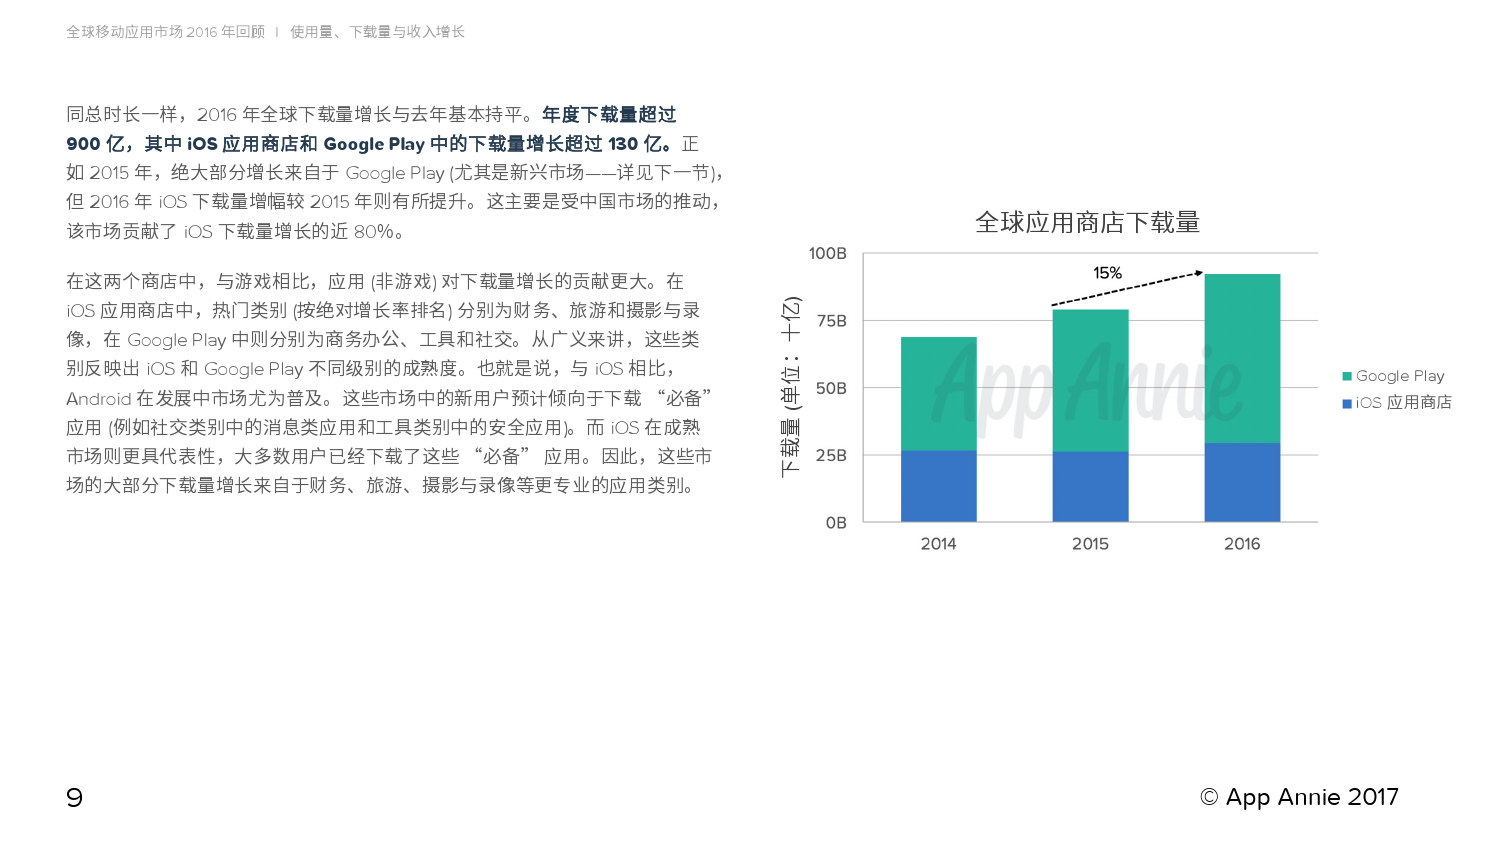Click the line starting 市场则更具代表性
The image size is (1500, 844).
(x=389, y=457)
